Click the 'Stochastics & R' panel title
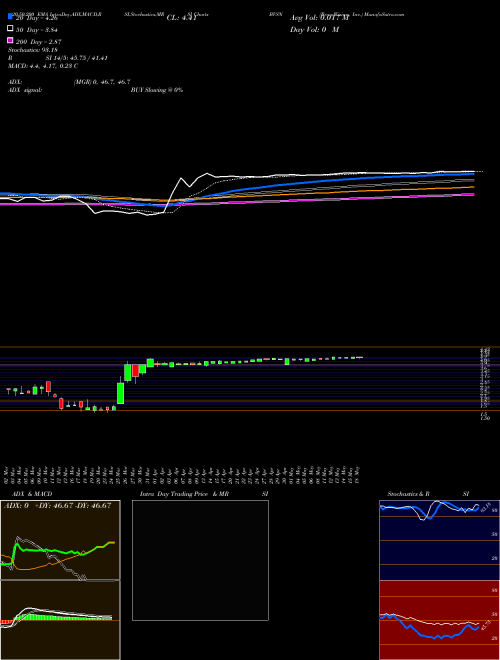500x660 pixels. tap(408, 494)
